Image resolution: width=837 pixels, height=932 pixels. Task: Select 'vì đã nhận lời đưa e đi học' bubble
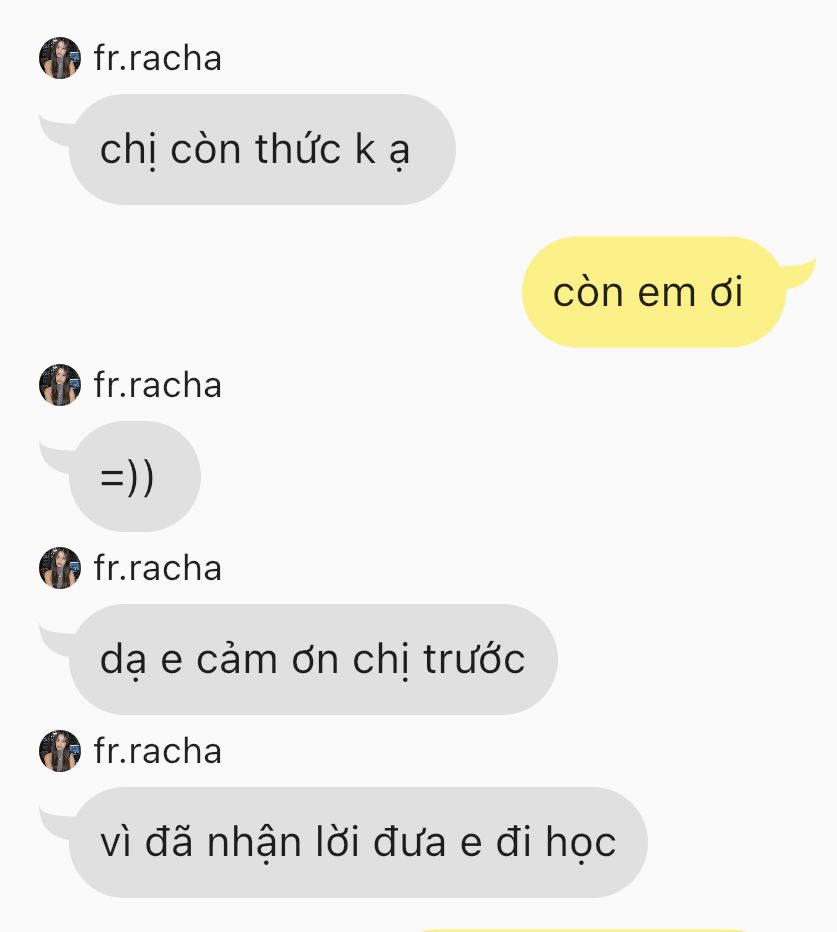pos(358,842)
